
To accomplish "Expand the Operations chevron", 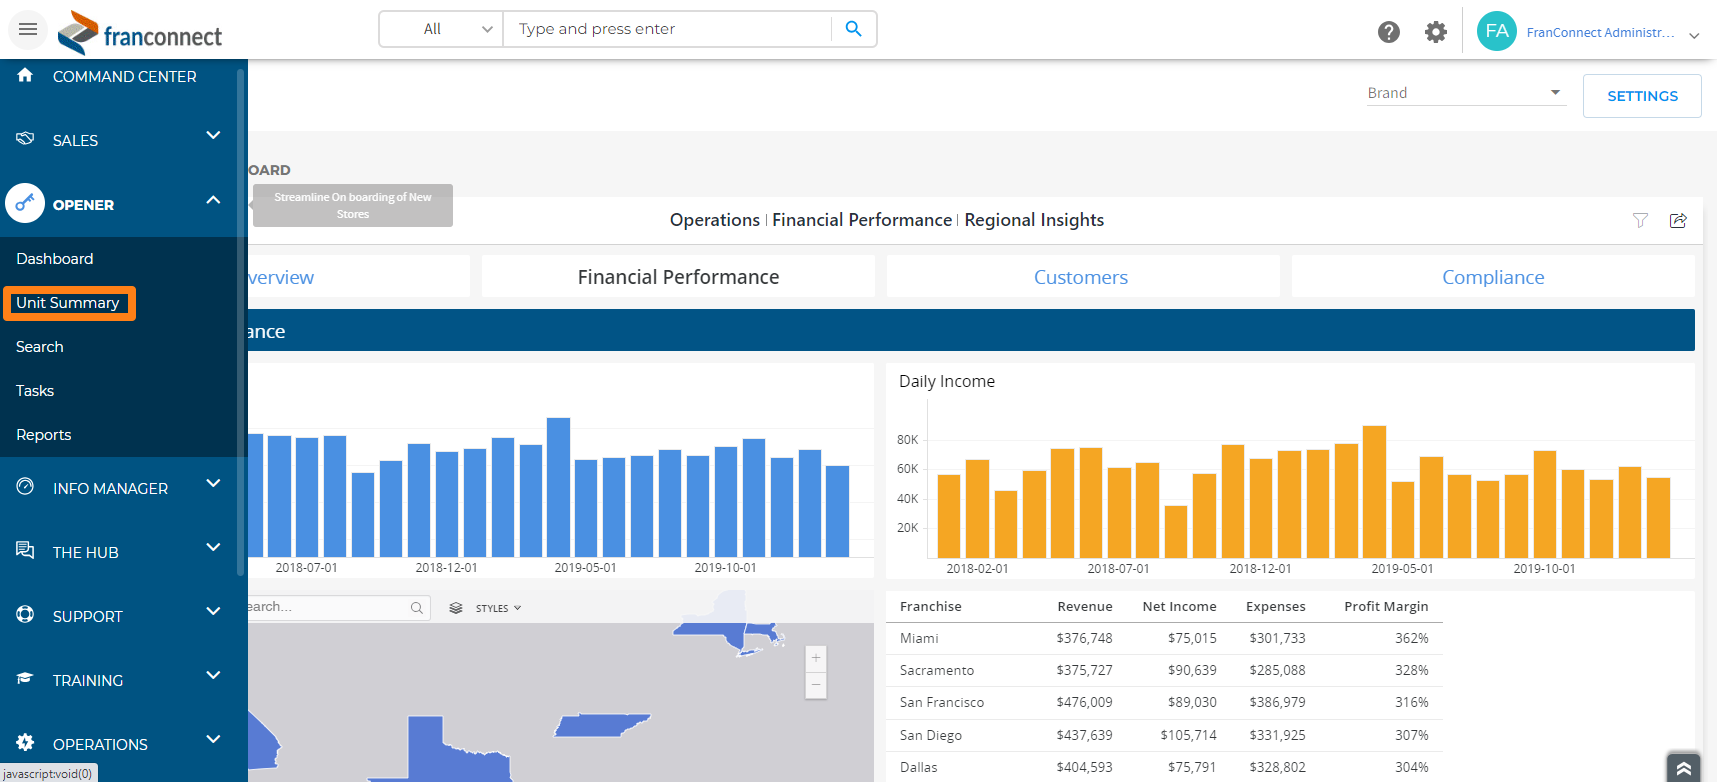I will coord(213,739).
